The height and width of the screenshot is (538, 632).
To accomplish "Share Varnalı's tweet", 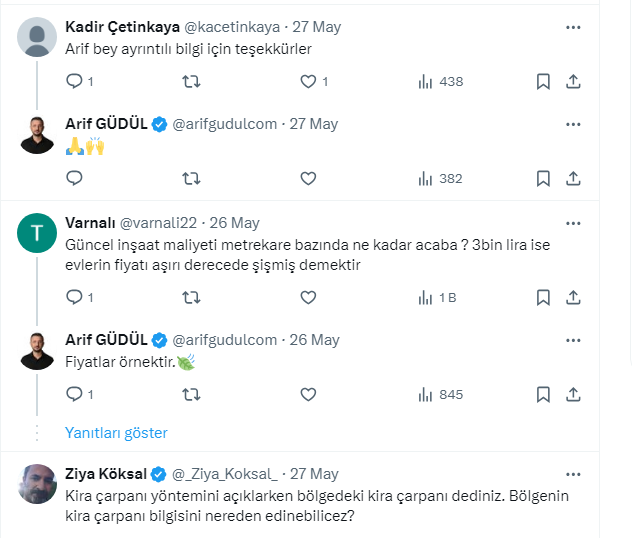I will point(573,297).
